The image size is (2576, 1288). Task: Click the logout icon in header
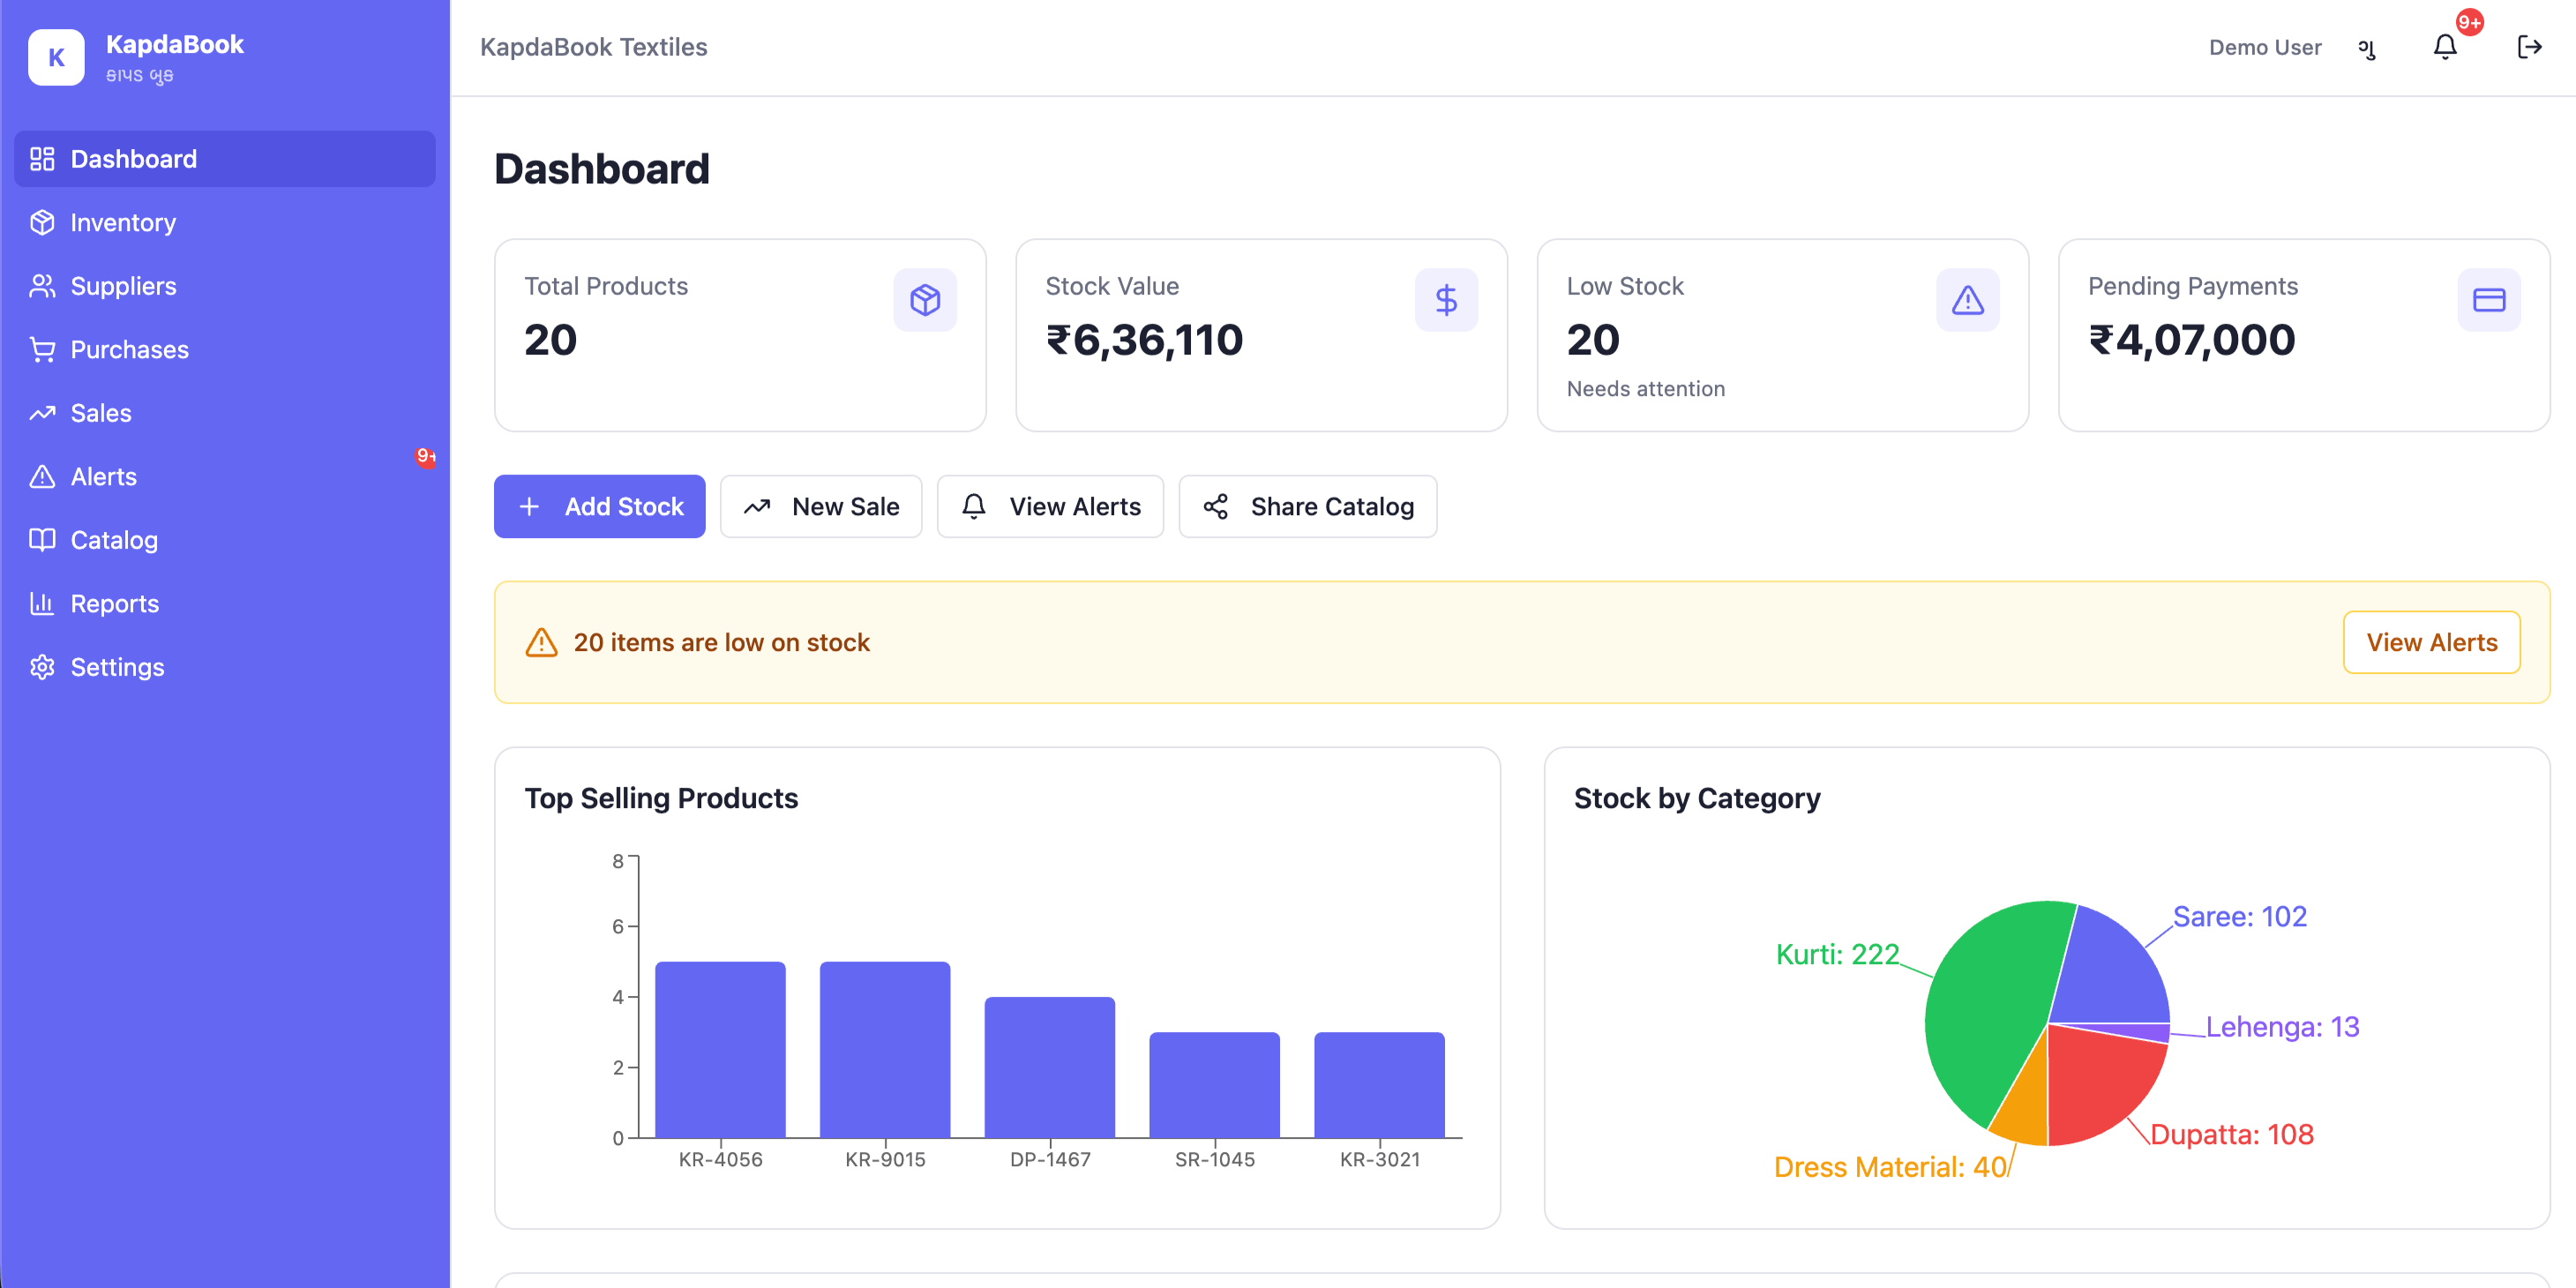click(x=2529, y=47)
